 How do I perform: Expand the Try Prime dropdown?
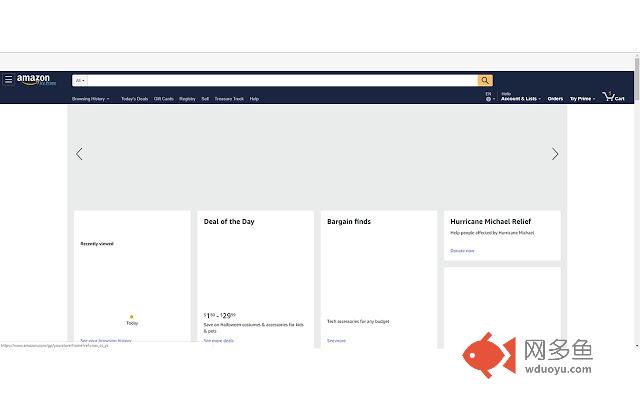582,99
